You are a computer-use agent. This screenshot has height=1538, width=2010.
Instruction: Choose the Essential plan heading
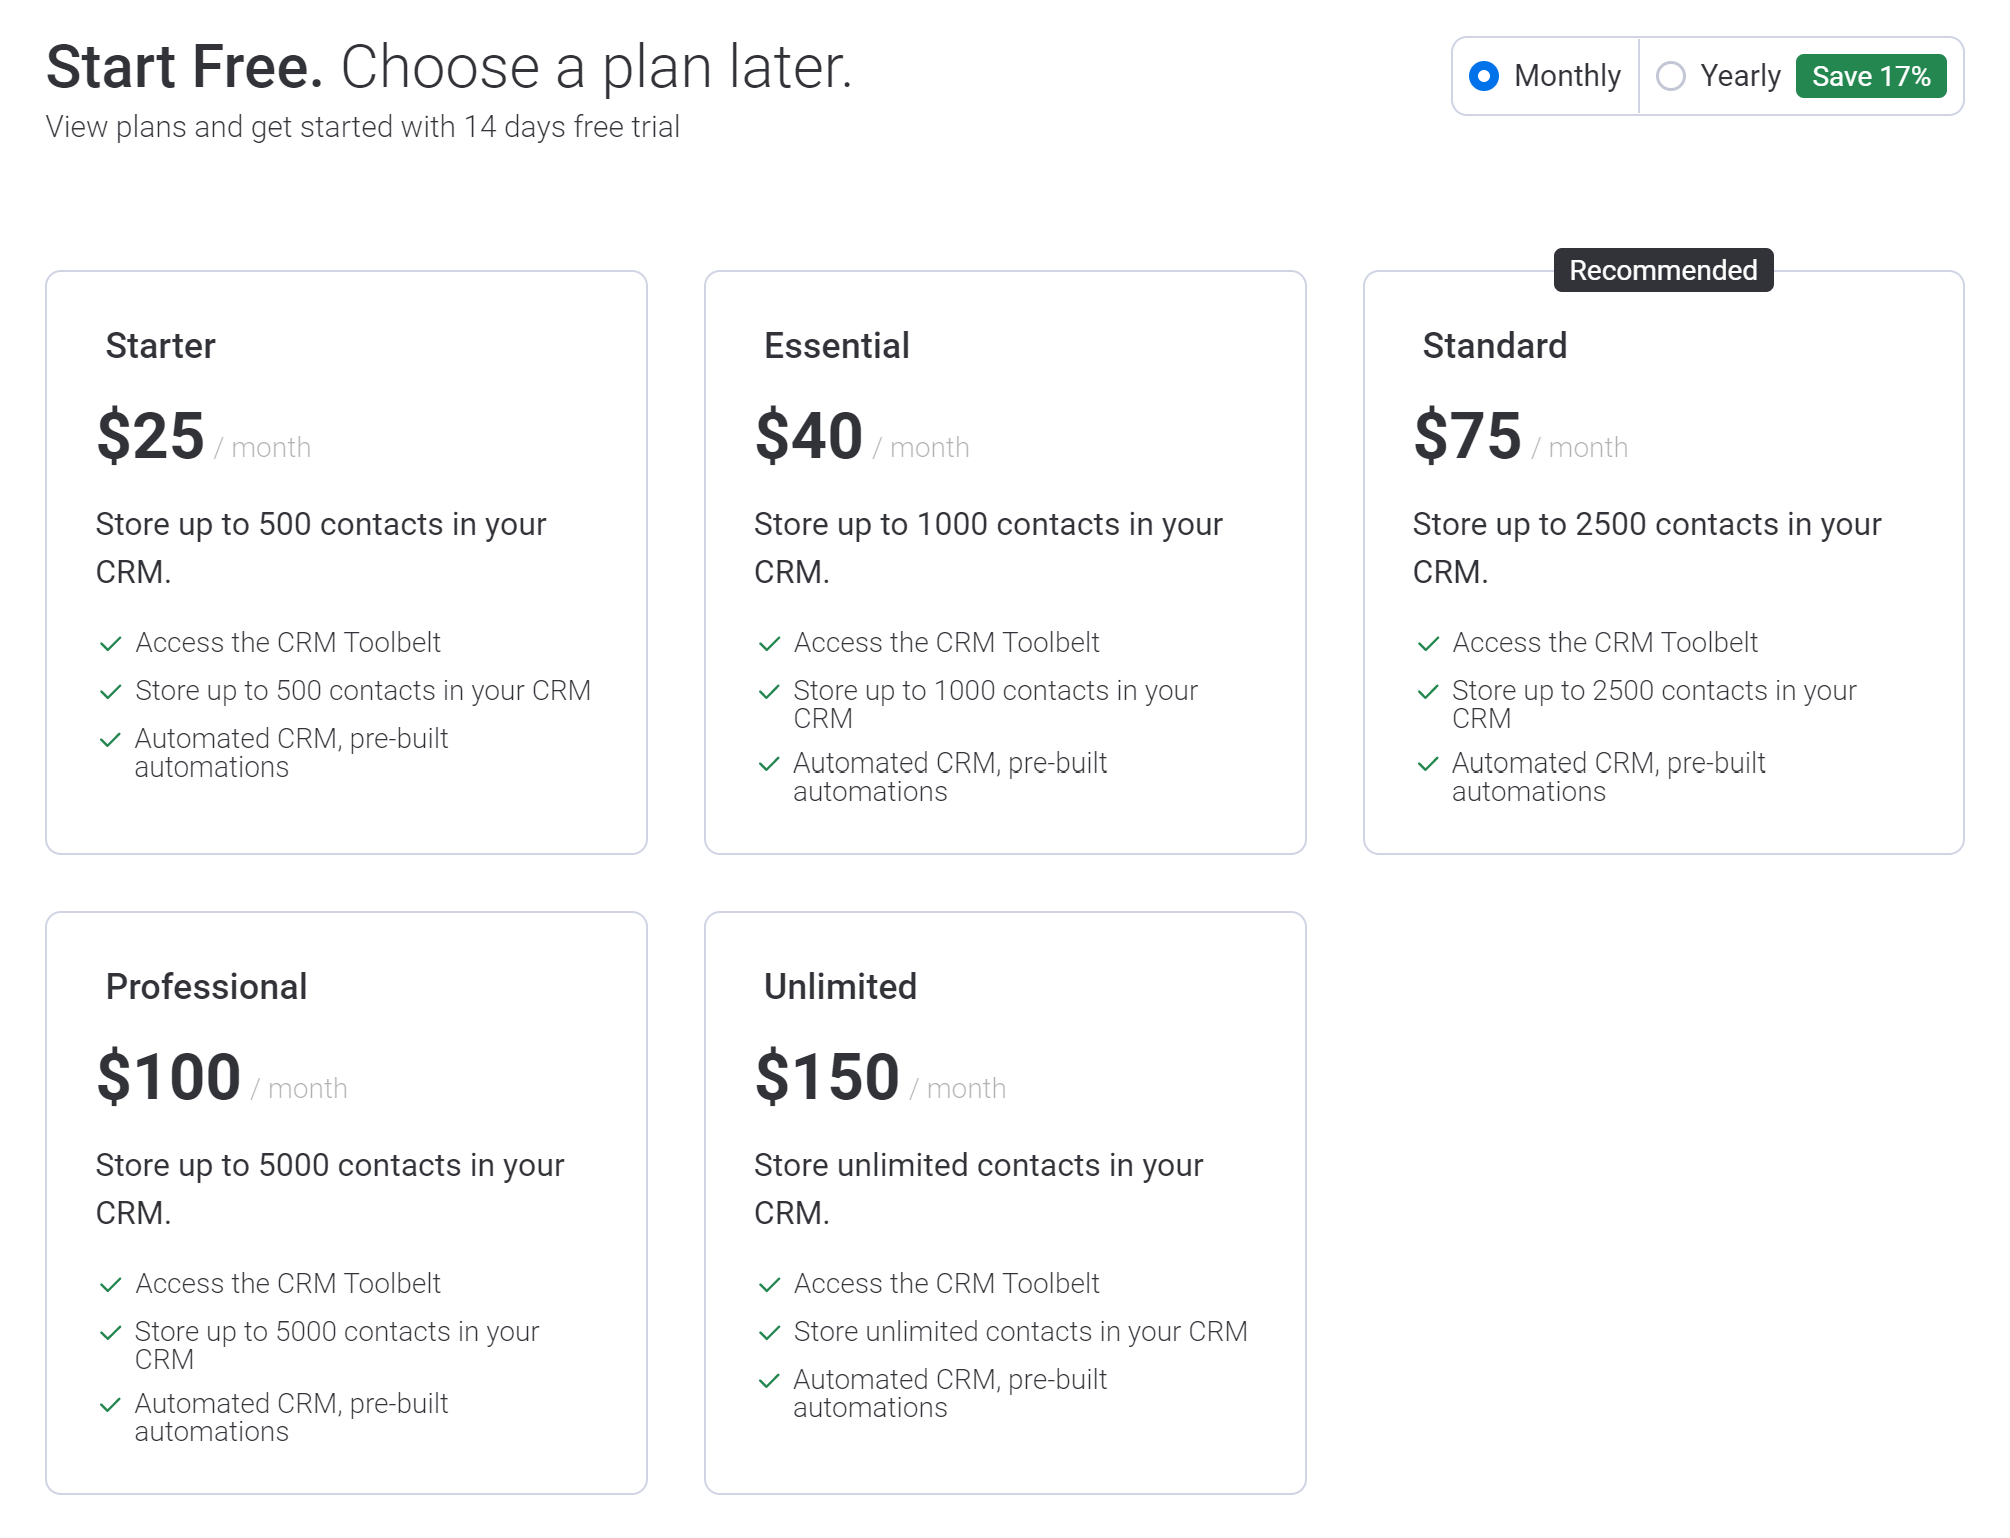[x=836, y=346]
